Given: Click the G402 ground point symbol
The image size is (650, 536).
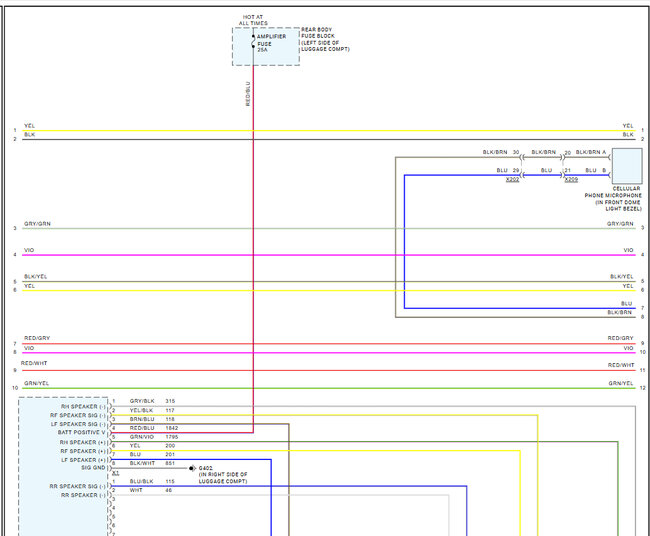Looking at the screenshot, I should point(192,468).
